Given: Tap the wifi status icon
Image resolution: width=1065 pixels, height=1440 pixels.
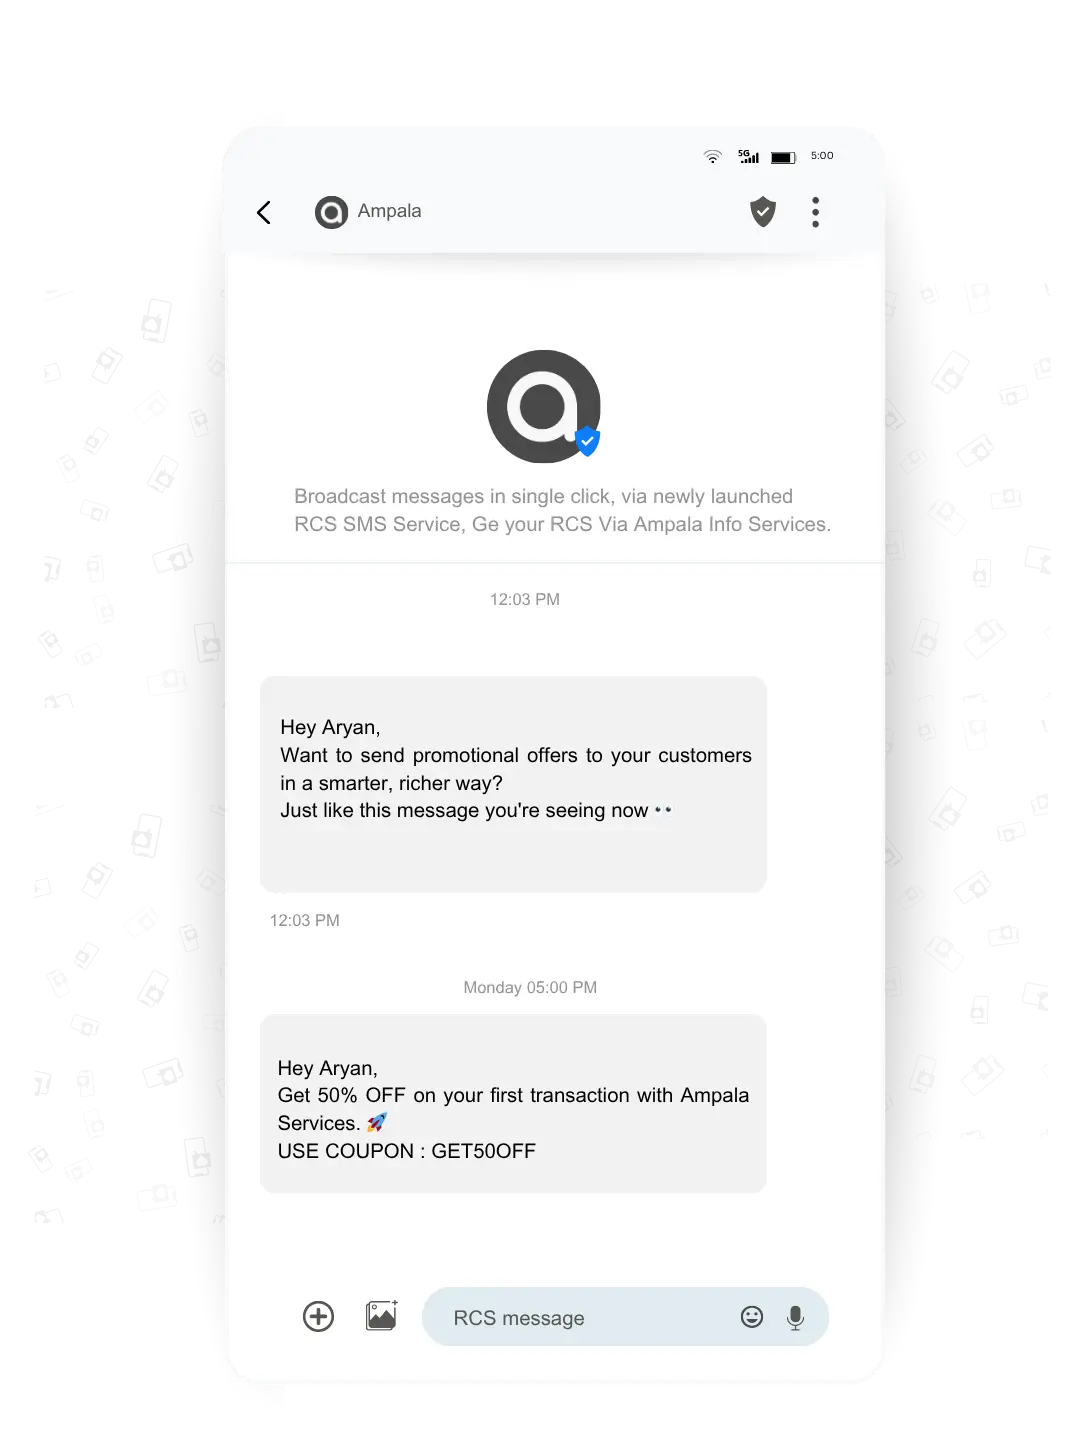Looking at the screenshot, I should click(x=712, y=156).
